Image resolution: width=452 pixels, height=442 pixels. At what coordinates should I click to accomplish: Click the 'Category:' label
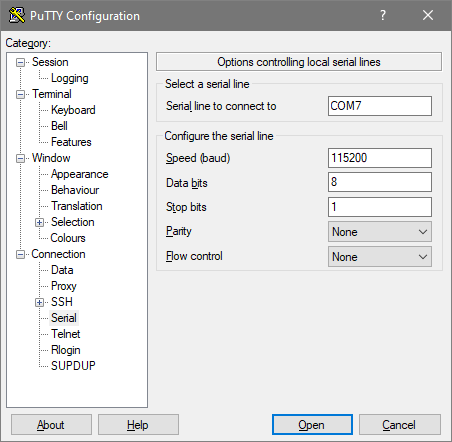click(28, 43)
